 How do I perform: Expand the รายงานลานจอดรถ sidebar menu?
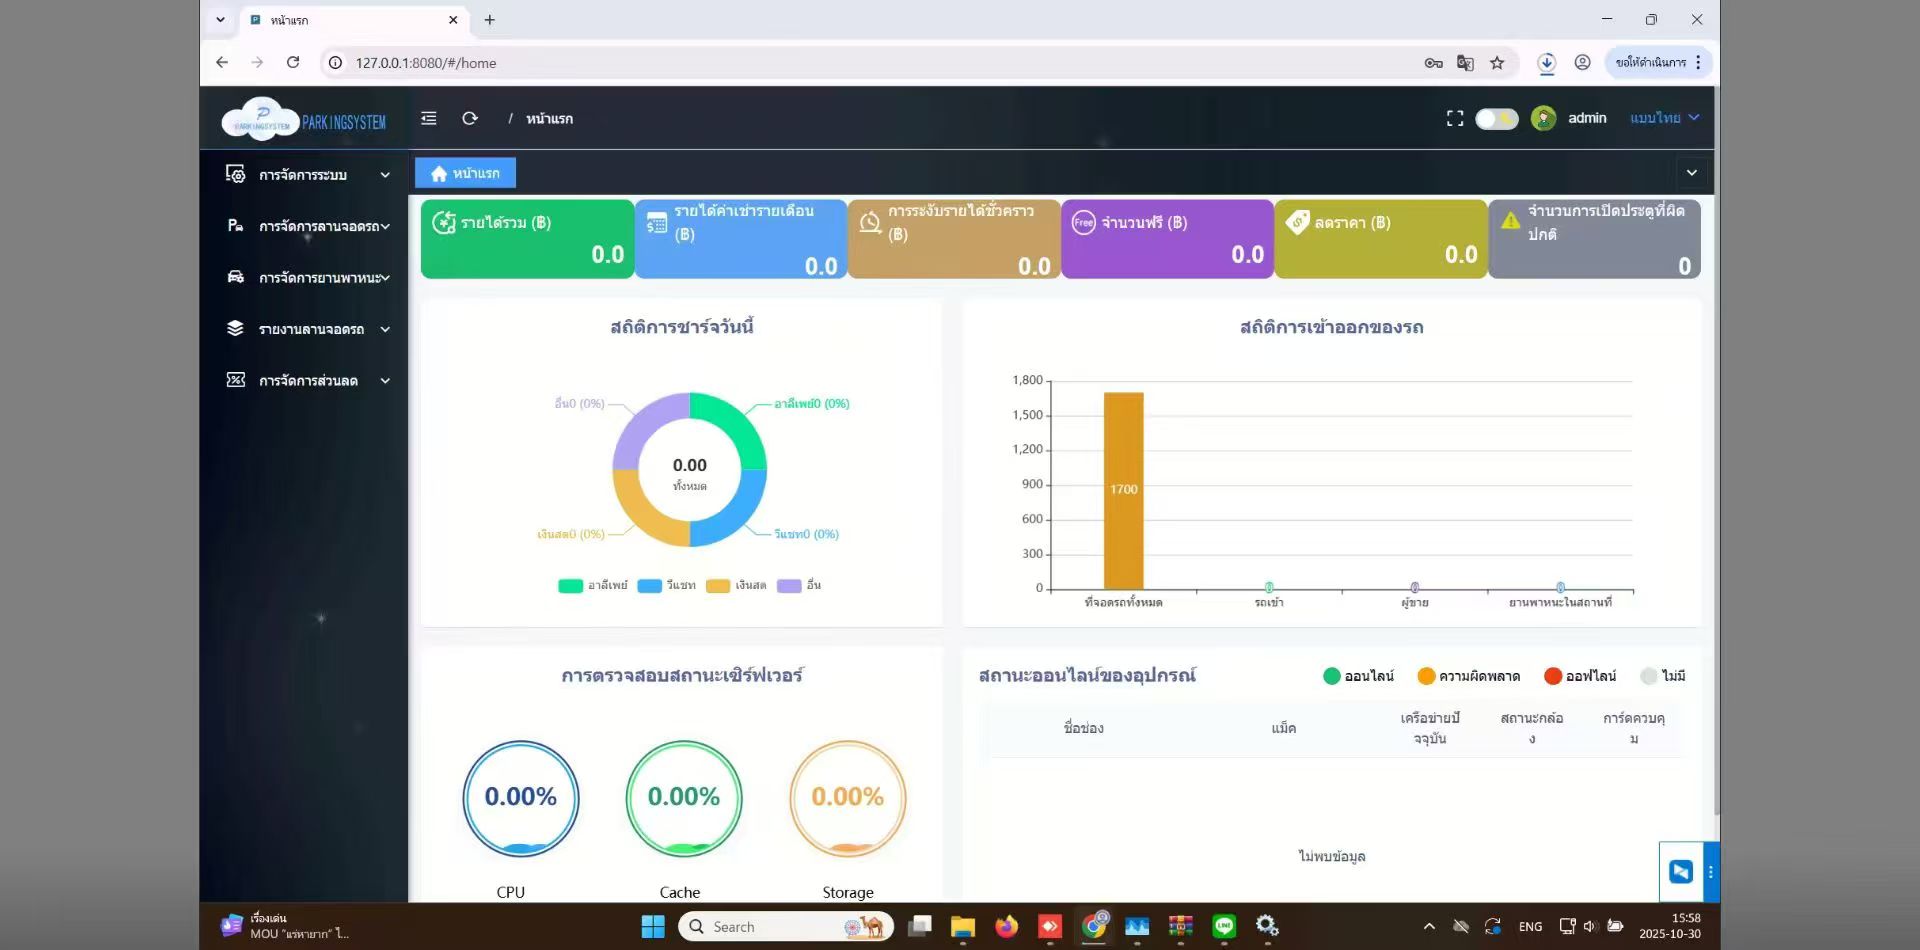click(x=308, y=329)
